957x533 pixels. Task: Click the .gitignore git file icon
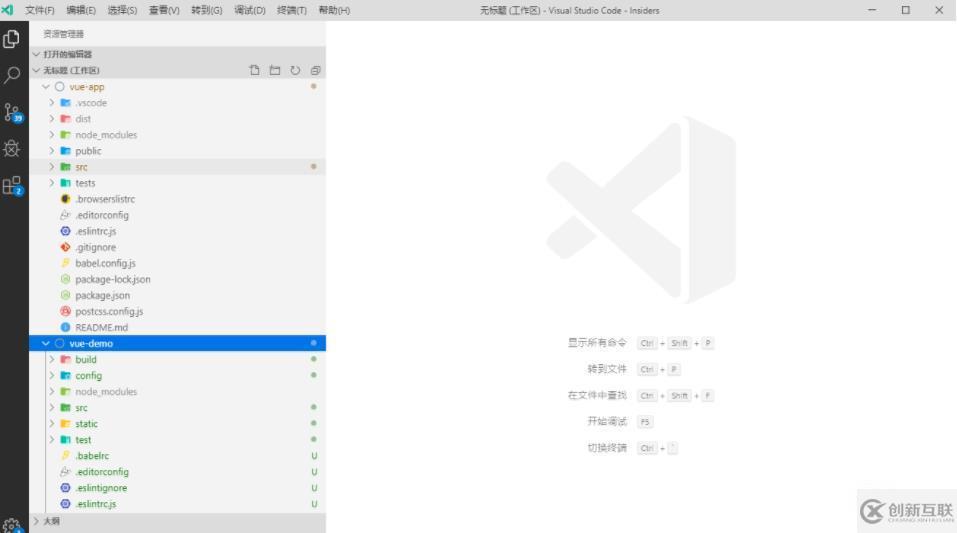(x=65, y=247)
